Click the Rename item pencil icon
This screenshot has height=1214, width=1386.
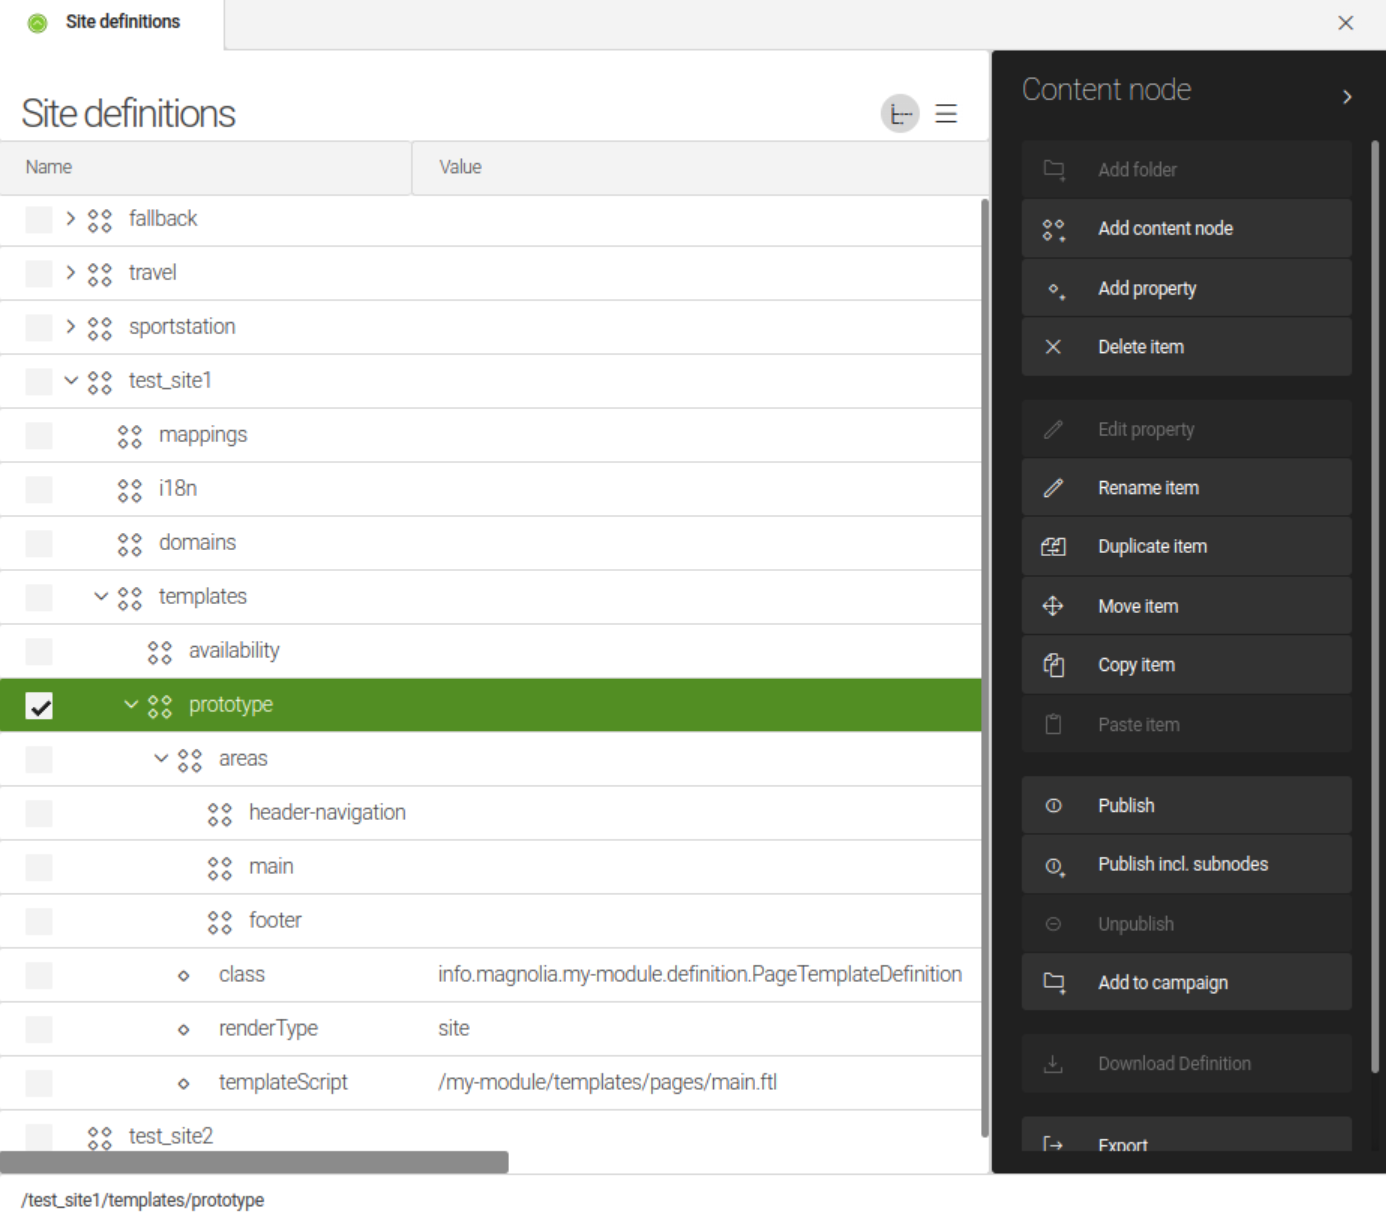click(1053, 487)
